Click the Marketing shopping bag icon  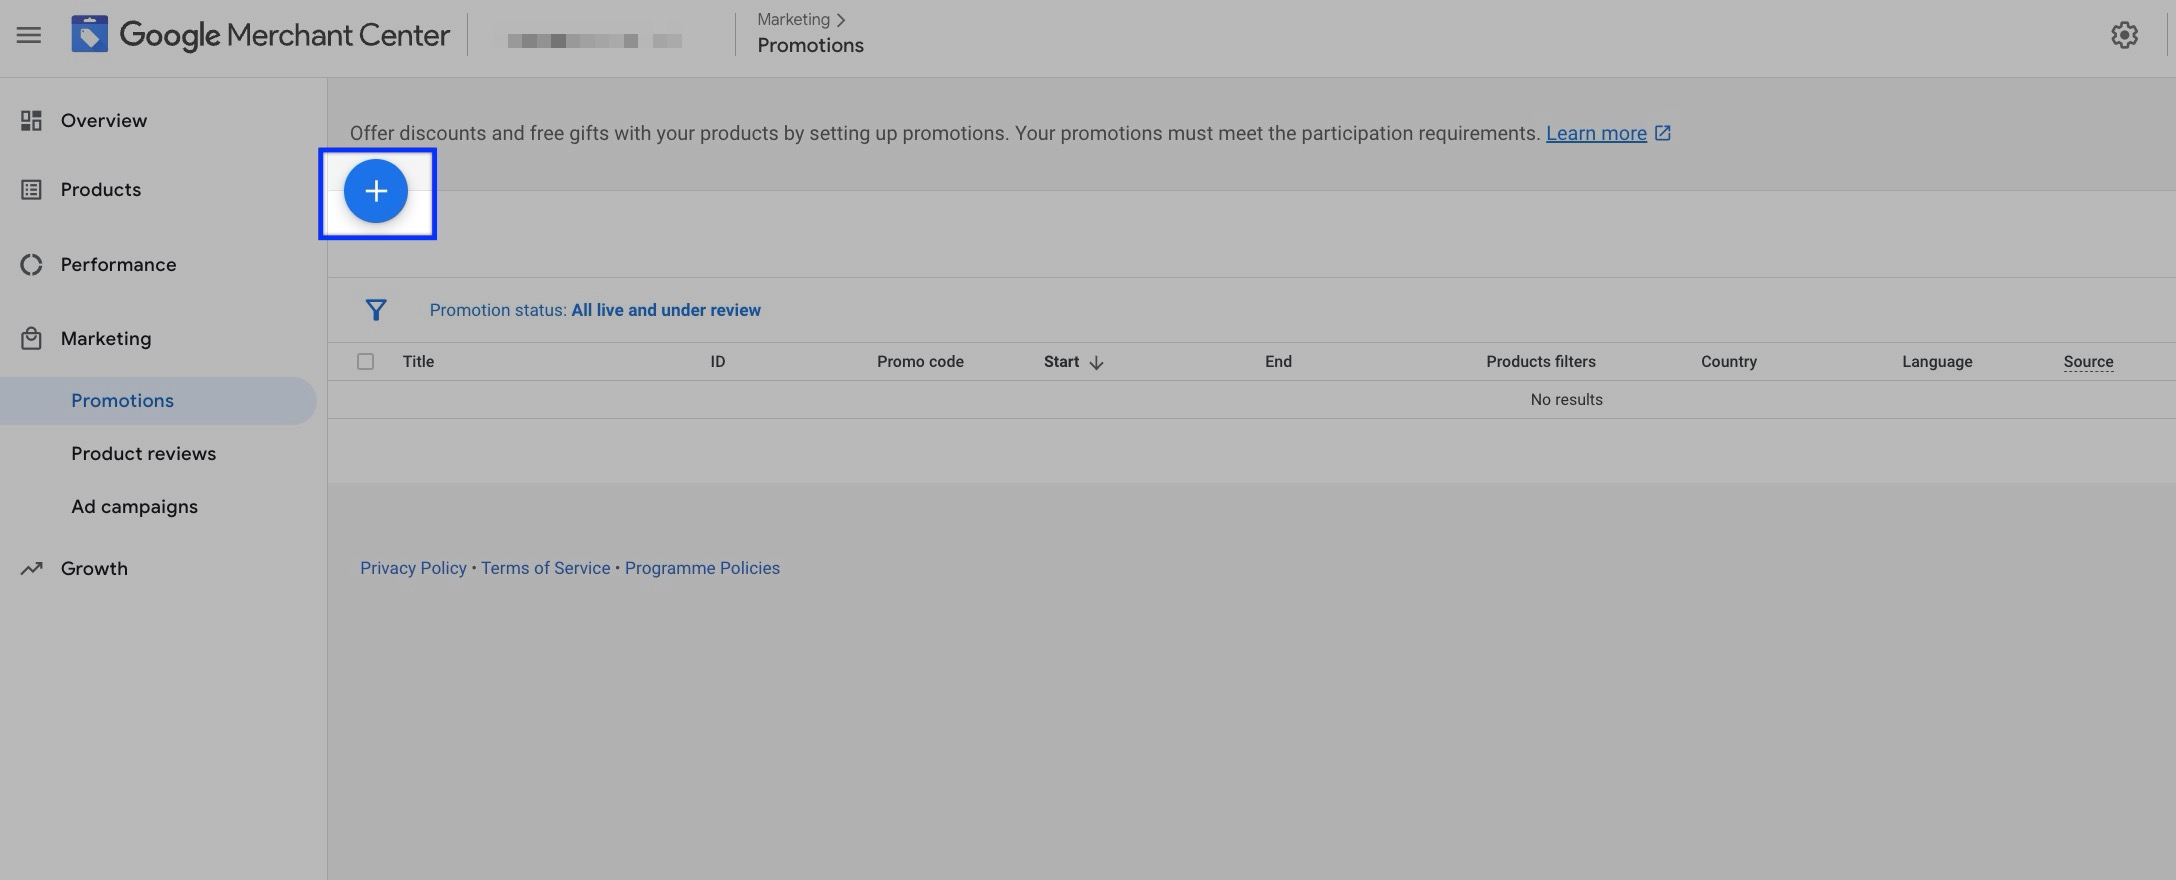[x=31, y=339]
